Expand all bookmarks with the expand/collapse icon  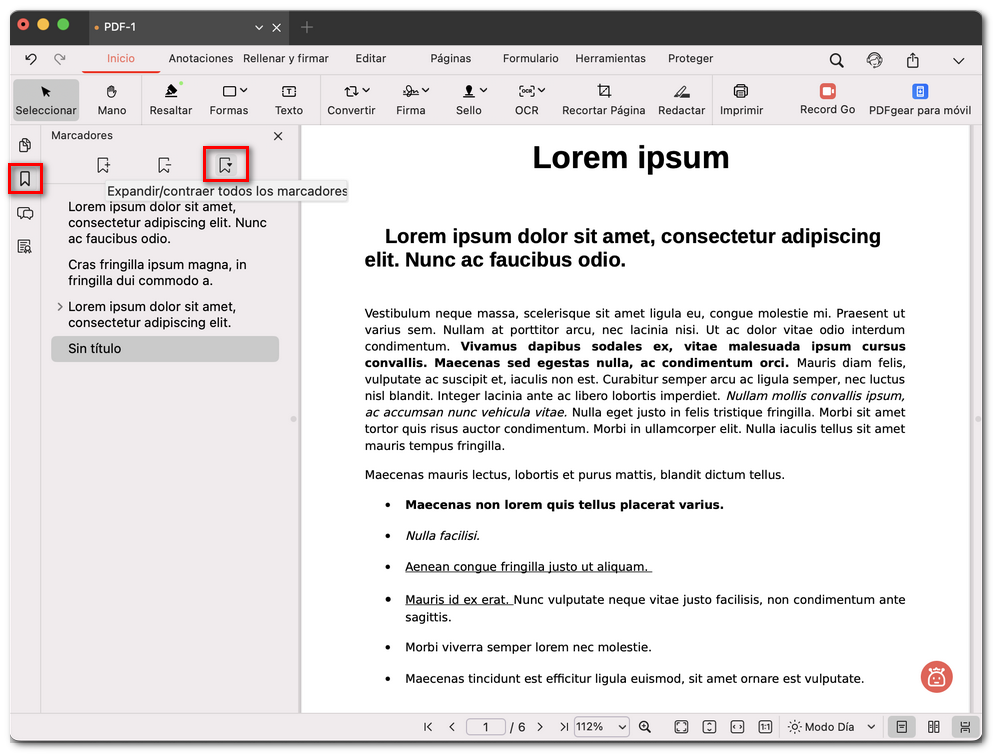(227, 164)
